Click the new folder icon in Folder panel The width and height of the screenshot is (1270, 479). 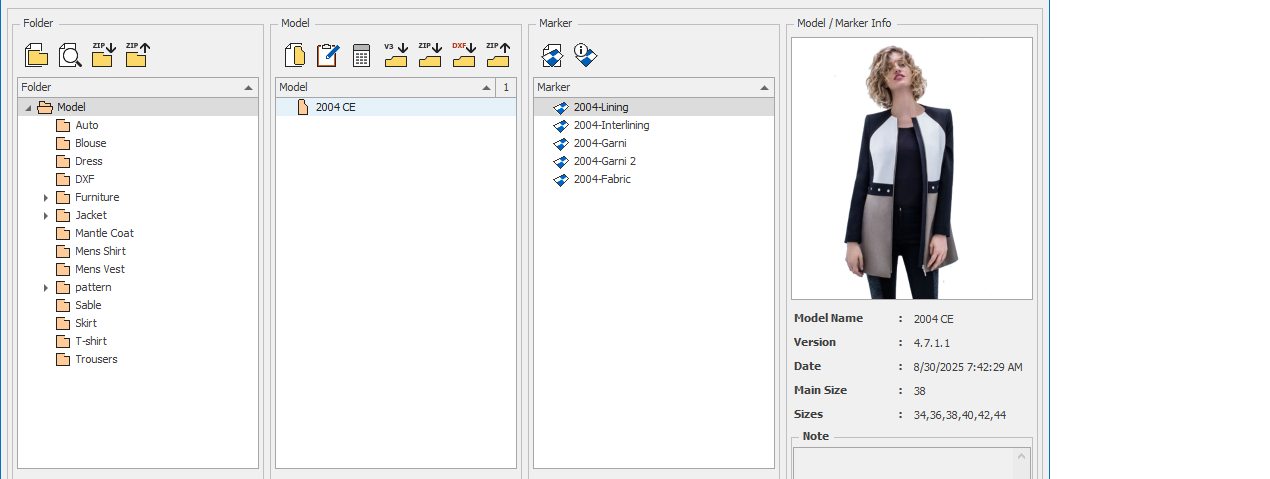point(37,55)
